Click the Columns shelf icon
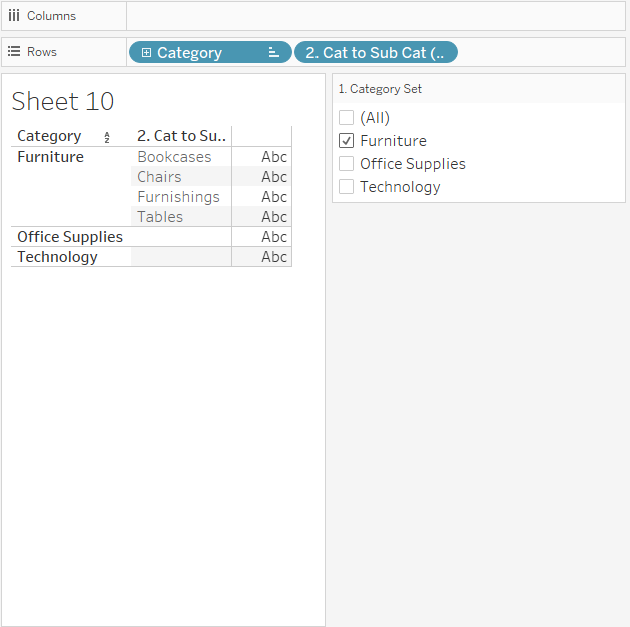 [x=14, y=16]
